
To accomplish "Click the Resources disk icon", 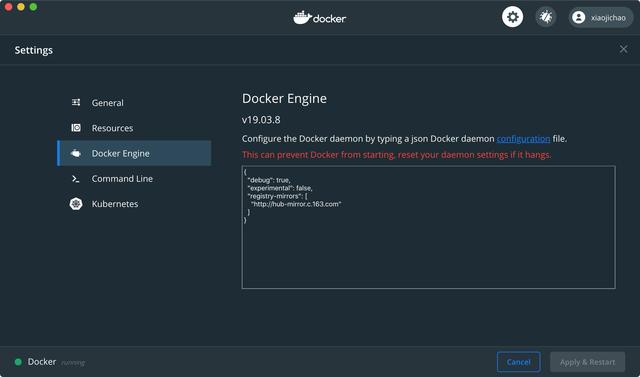I will click(x=76, y=128).
